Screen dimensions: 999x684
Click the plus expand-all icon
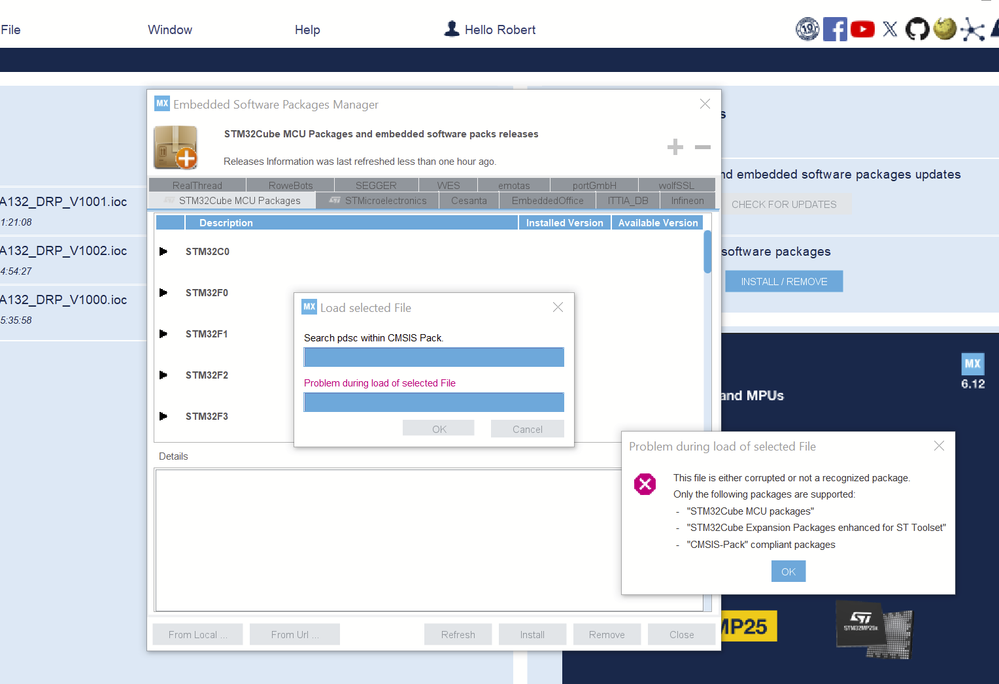pyautogui.click(x=675, y=147)
